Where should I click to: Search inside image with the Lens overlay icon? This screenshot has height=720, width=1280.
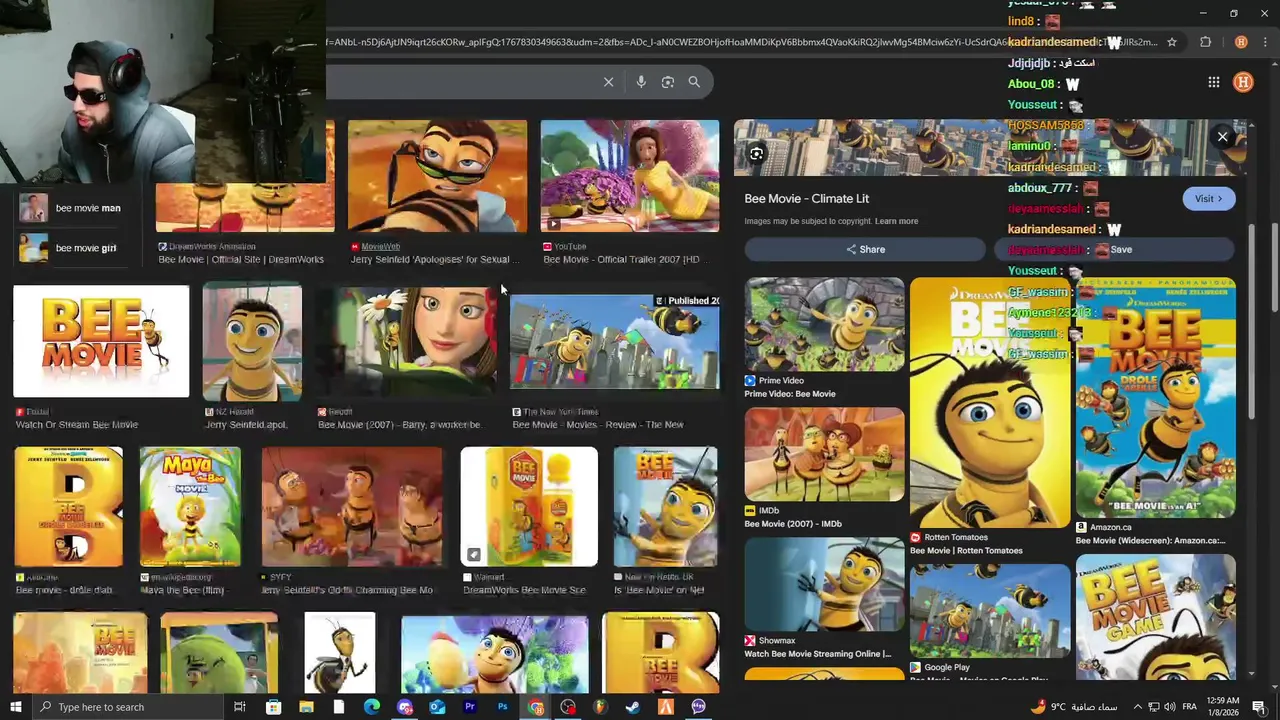tap(756, 154)
